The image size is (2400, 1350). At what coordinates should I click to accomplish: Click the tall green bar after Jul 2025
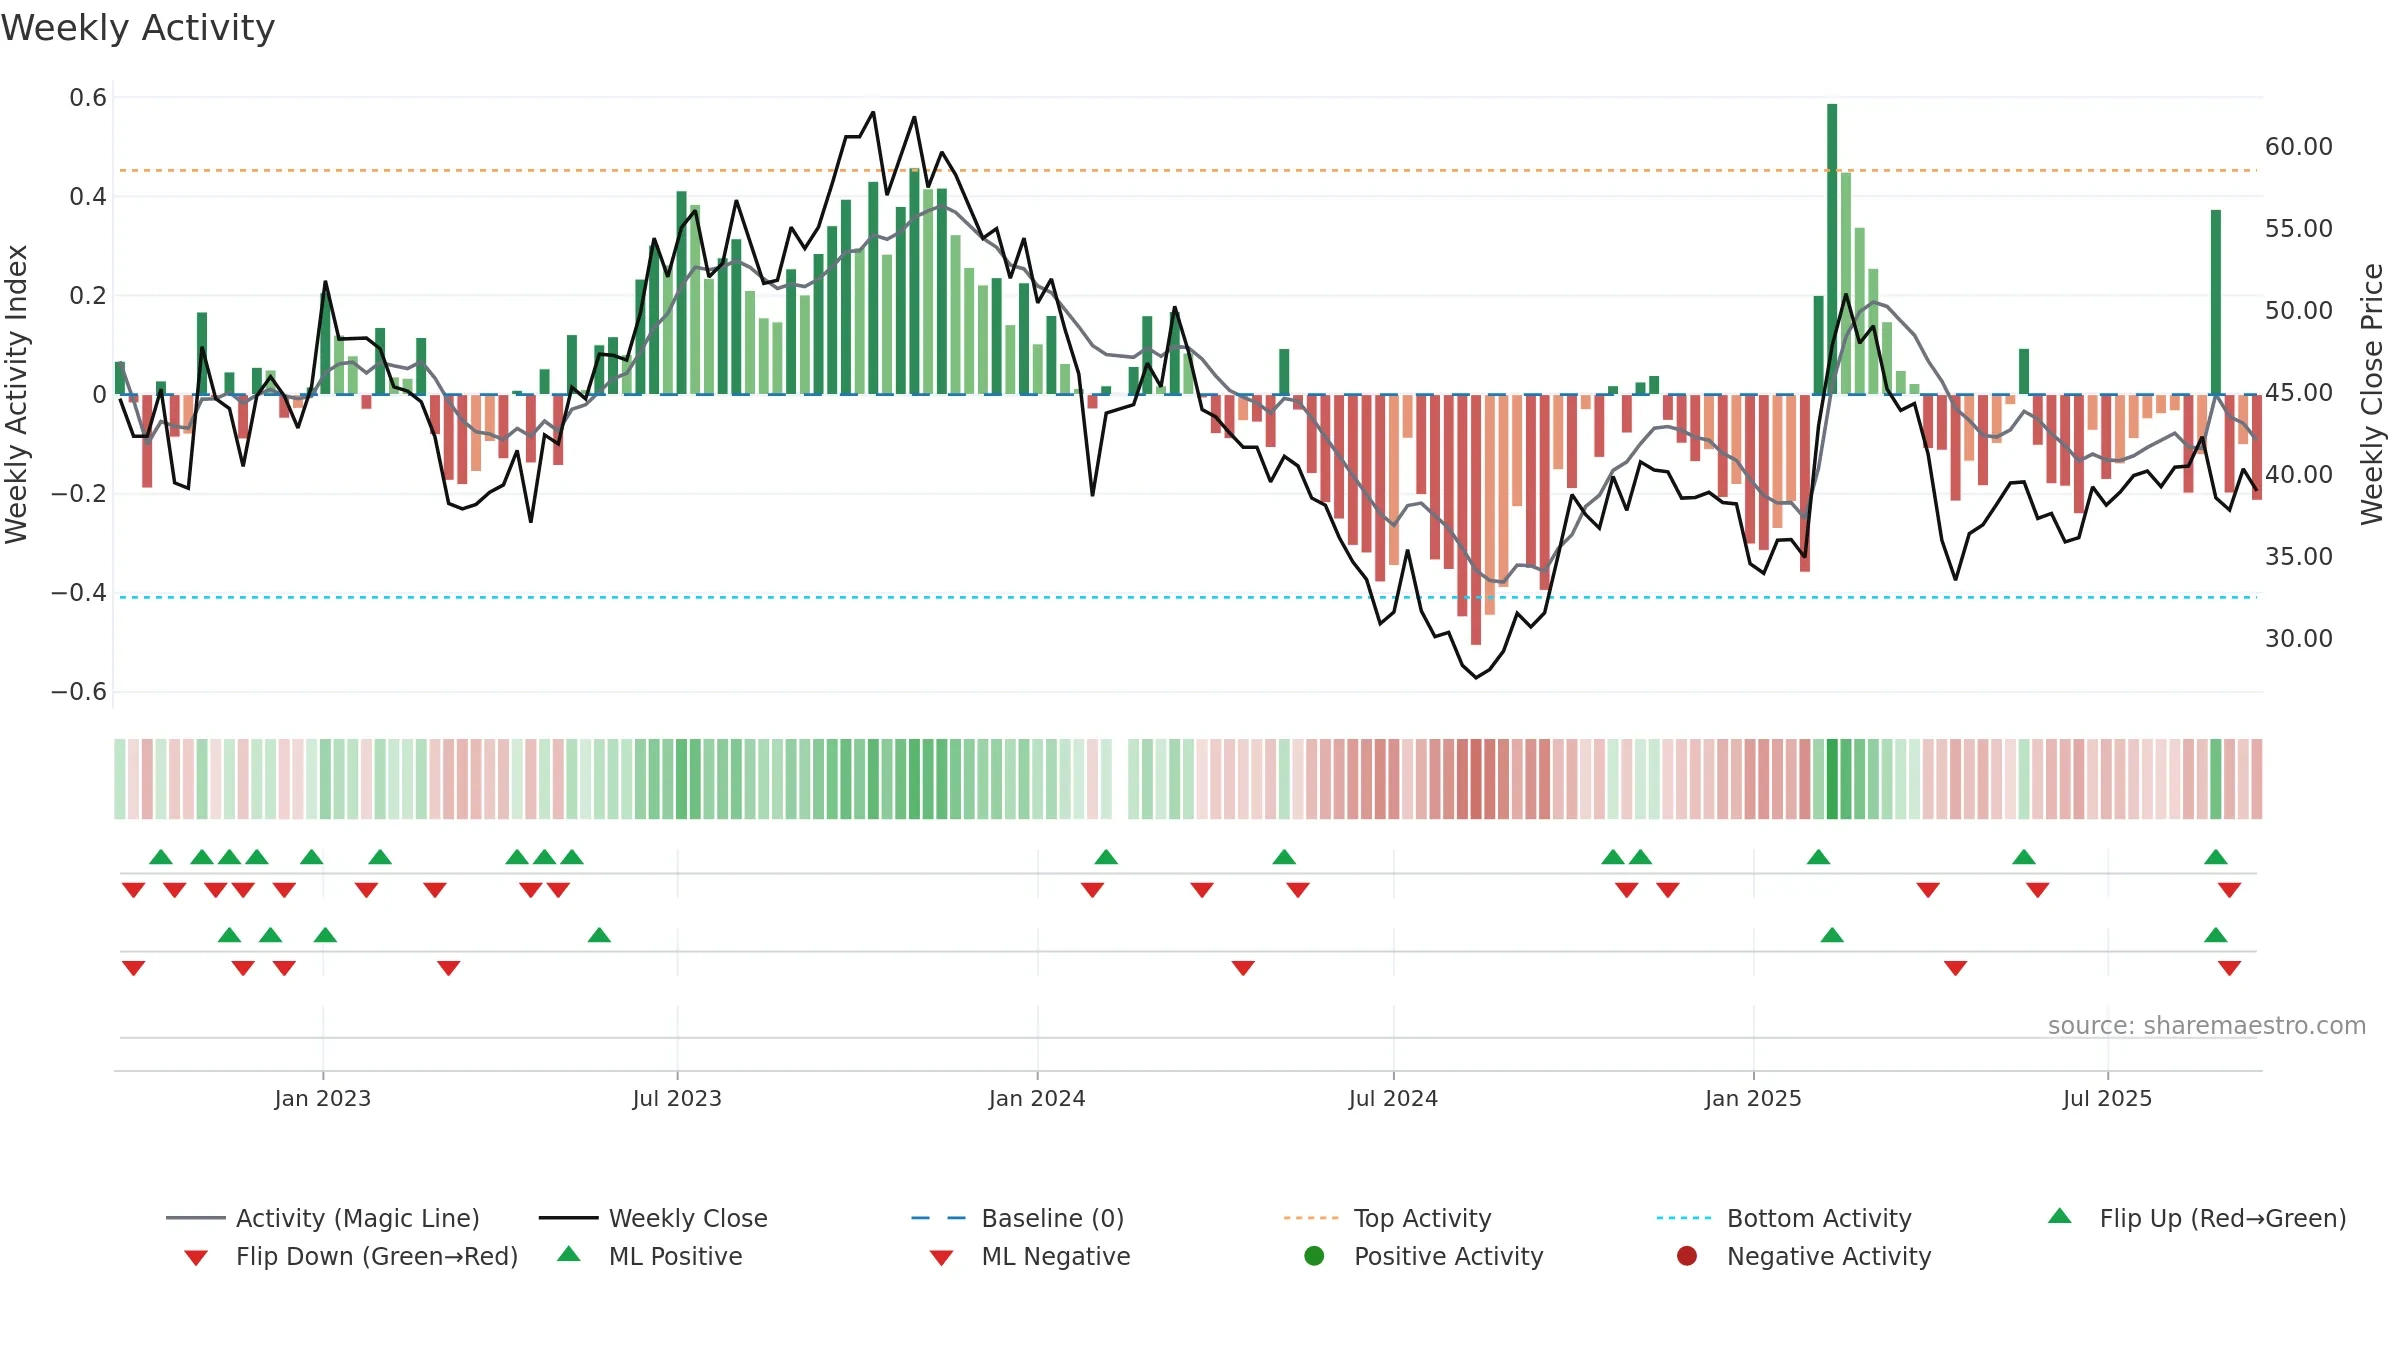point(2216,302)
